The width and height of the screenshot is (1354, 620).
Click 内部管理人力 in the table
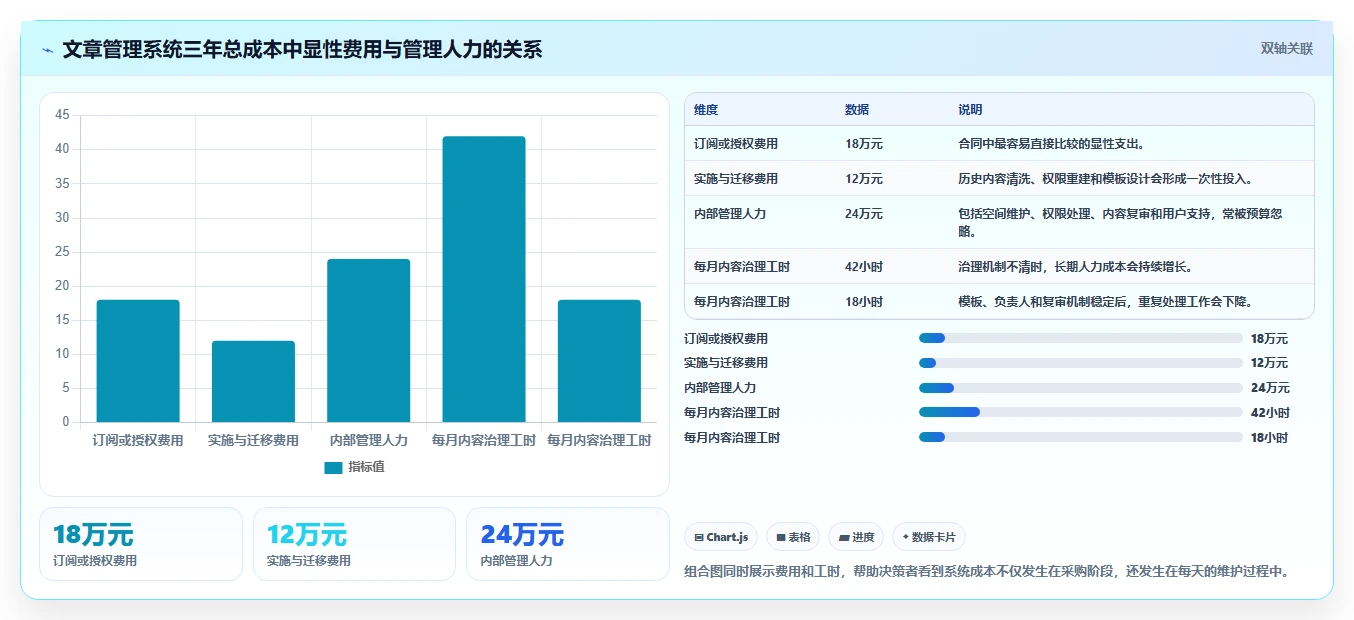coord(730,214)
